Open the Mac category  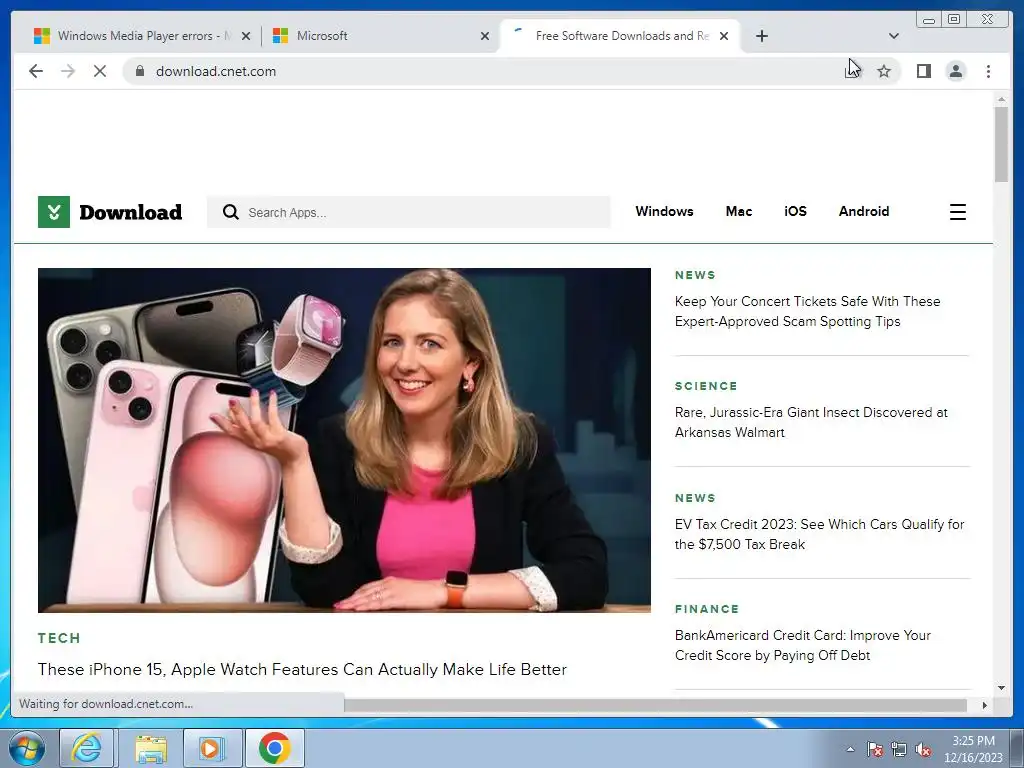coord(739,212)
